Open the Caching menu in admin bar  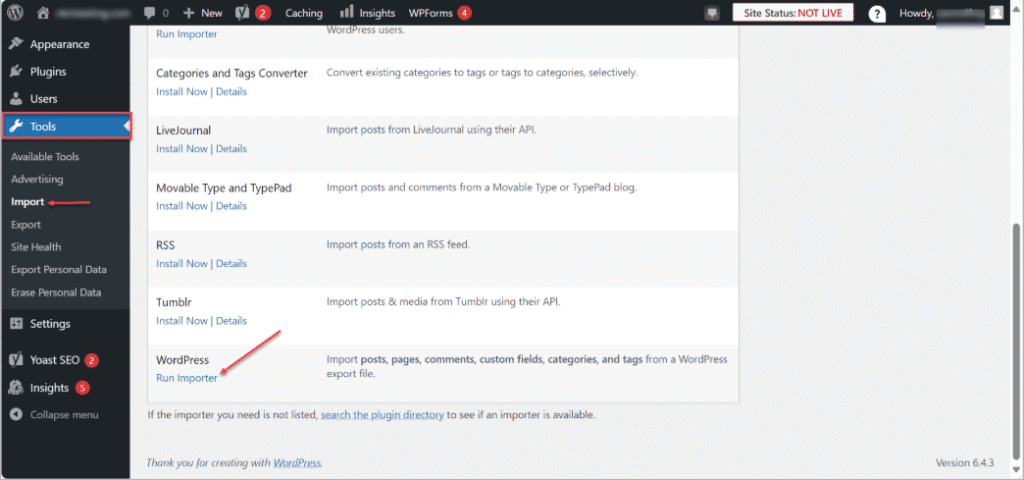[x=303, y=13]
